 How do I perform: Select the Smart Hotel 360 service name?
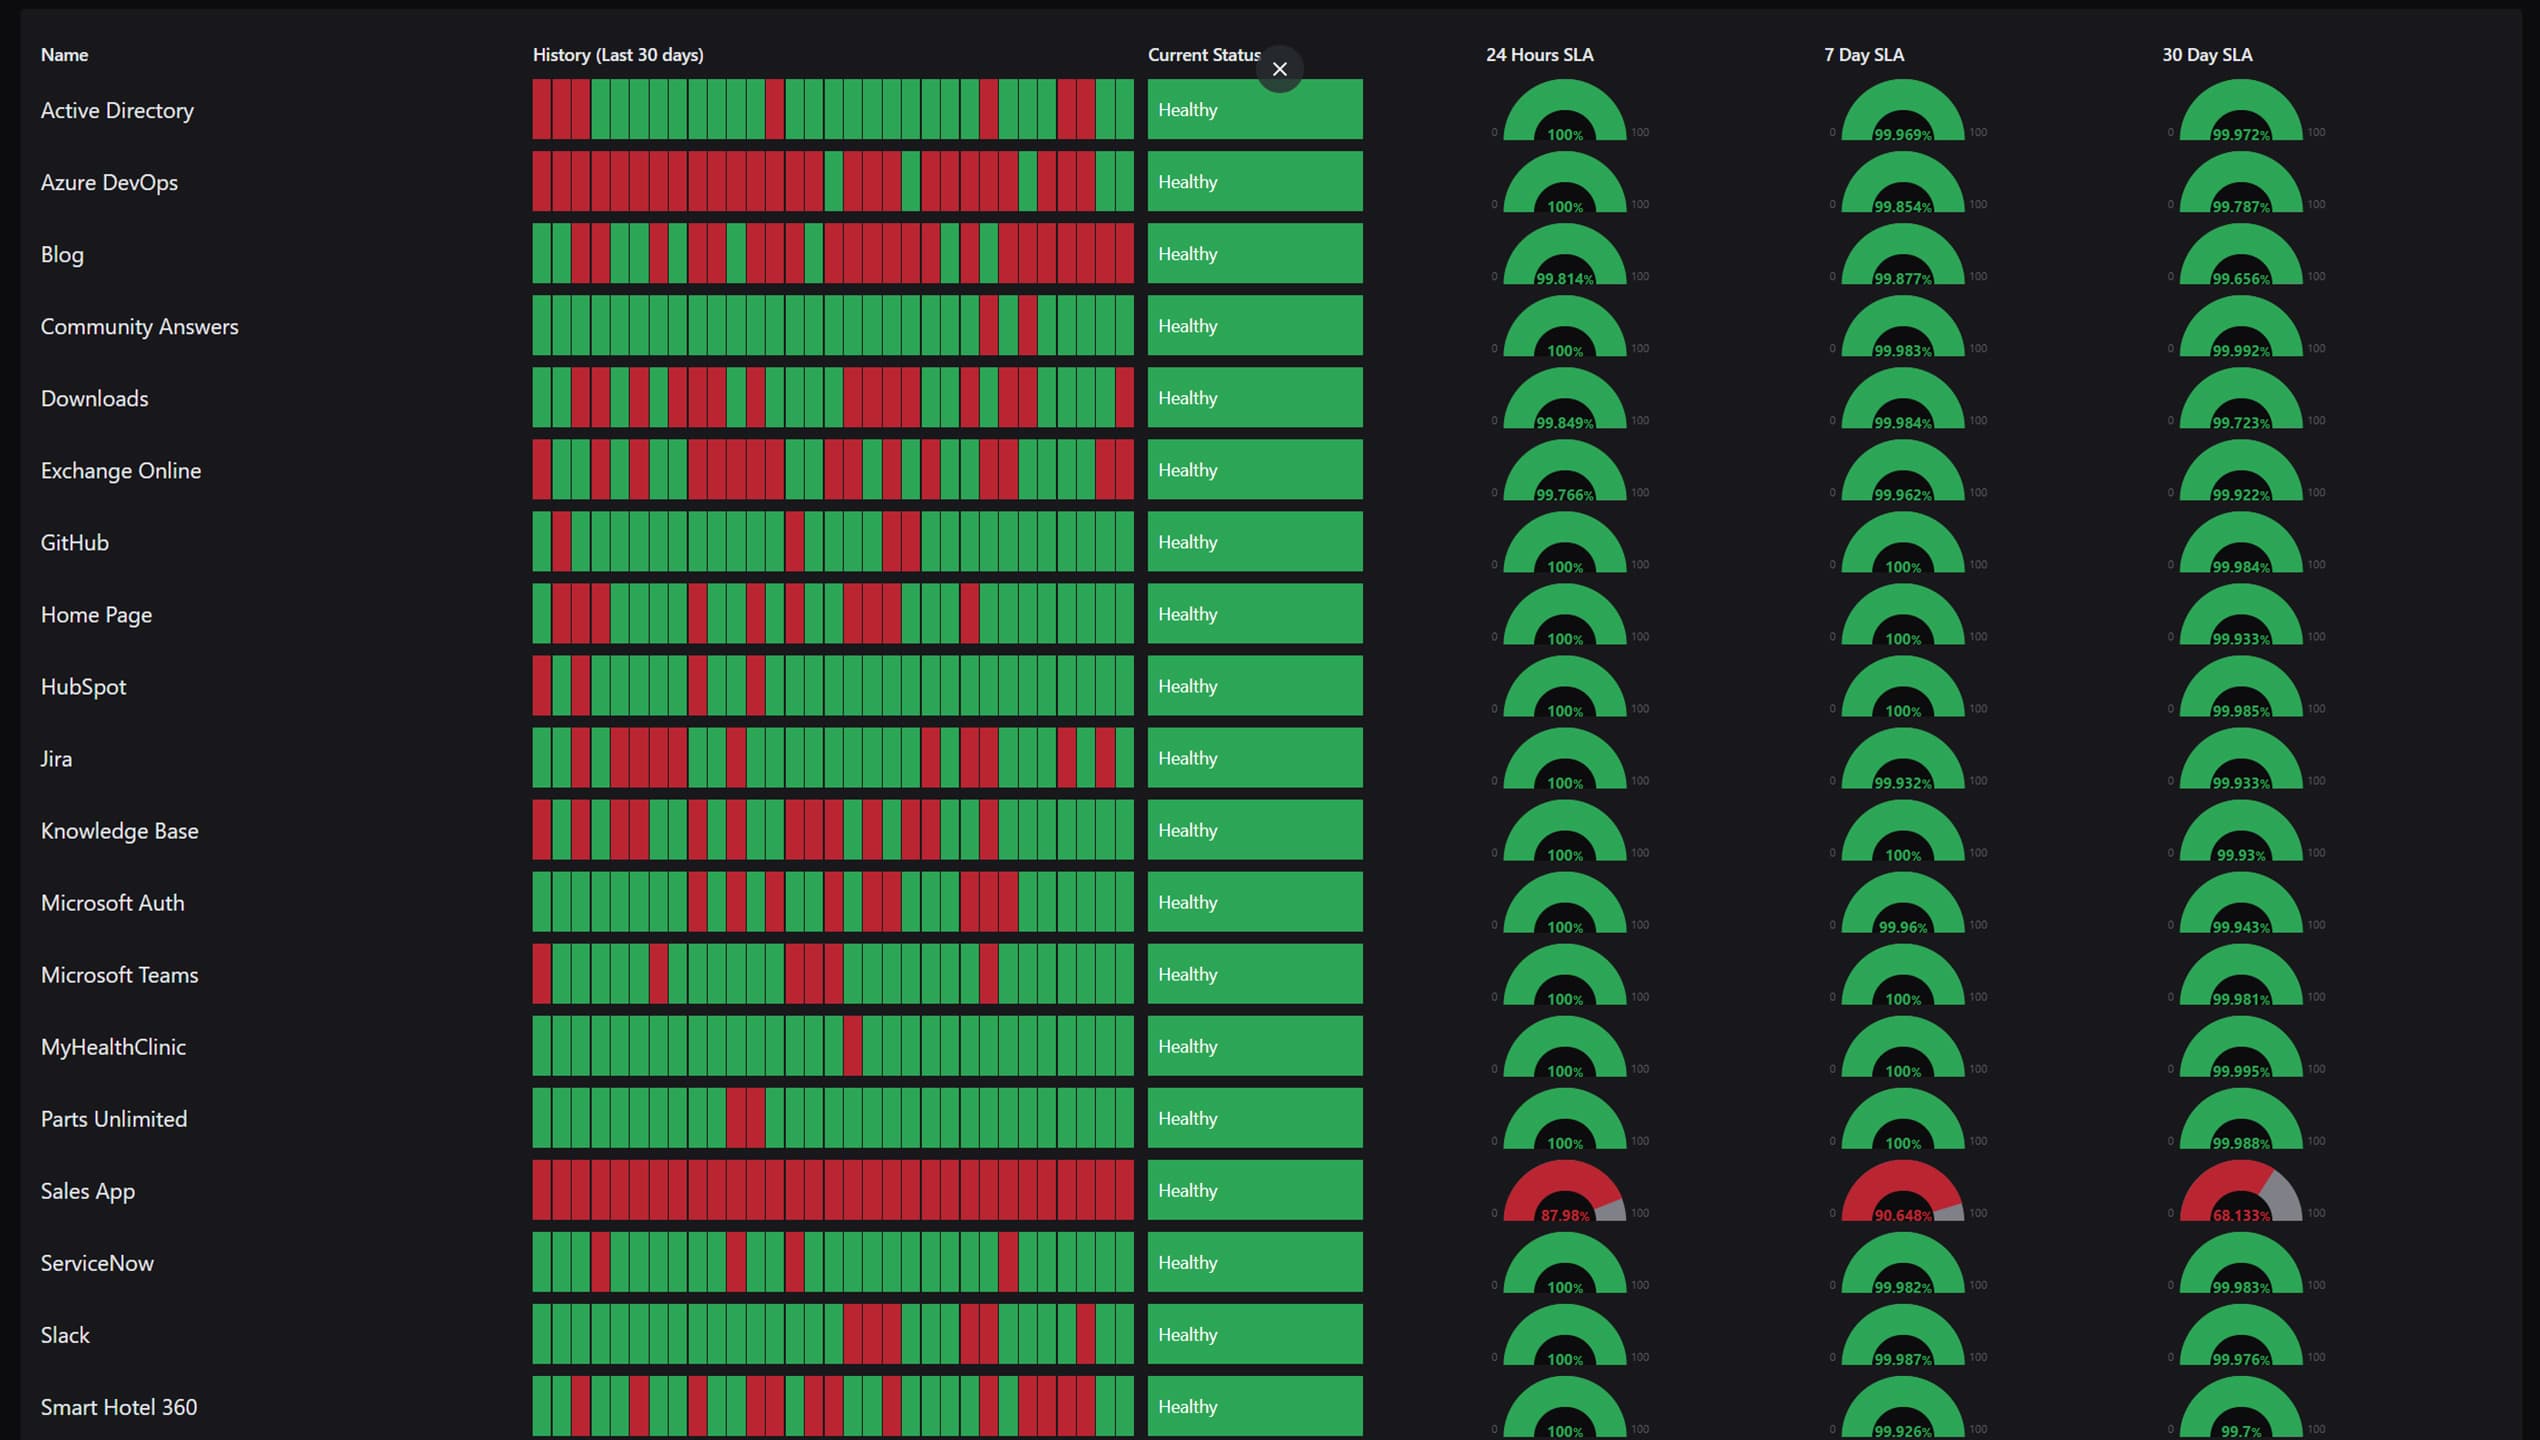coord(118,1406)
